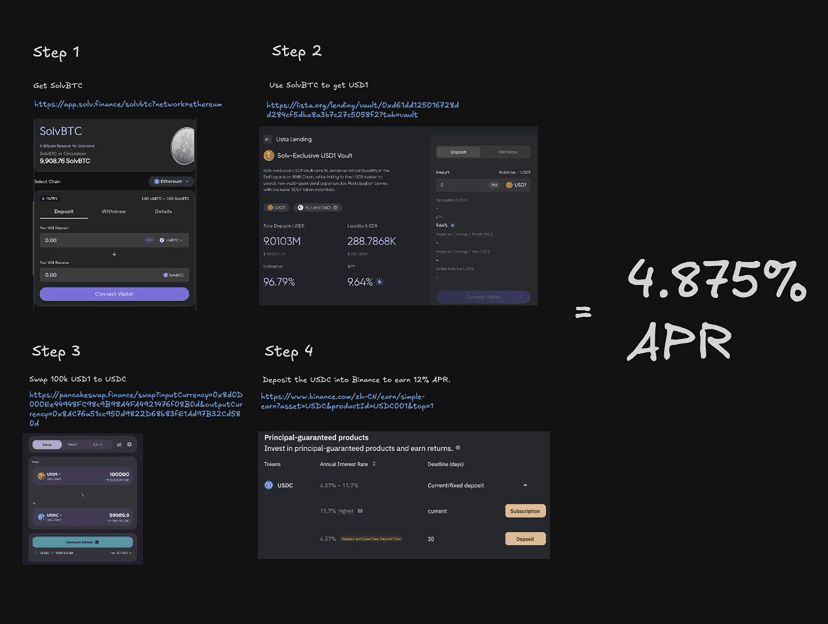This screenshot has width=828, height=624.
Task: Click the Deposit and Love Easy Deposit Coin tag
Action: [x=371, y=539]
